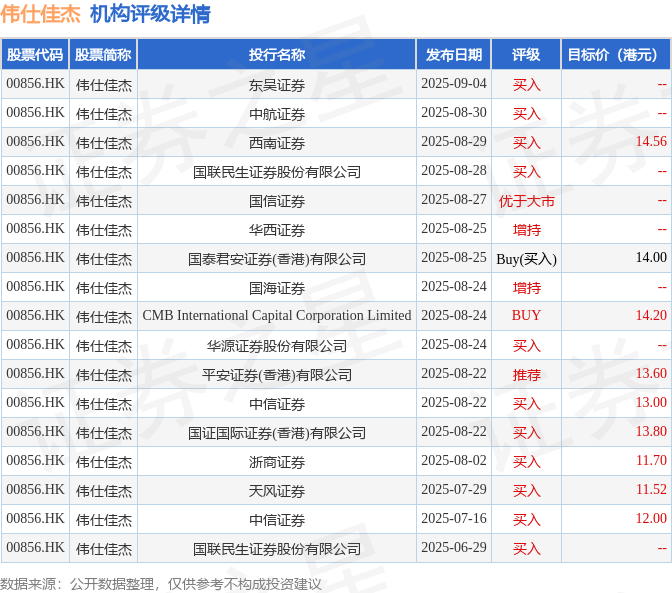Image resolution: width=672 pixels, height=593 pixels.
Task: Click the target price 13.00
Action: pyautogui.click(x=651, y=402)
